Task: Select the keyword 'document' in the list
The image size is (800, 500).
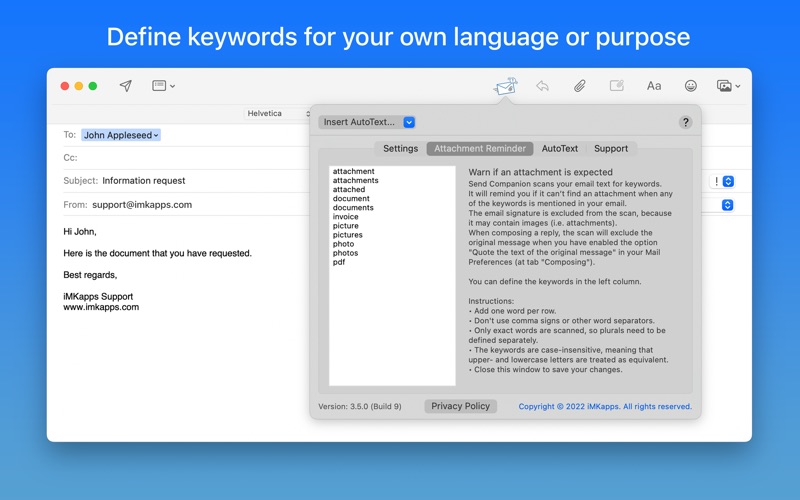Action: pyautogui.click(x=351, y=198)
